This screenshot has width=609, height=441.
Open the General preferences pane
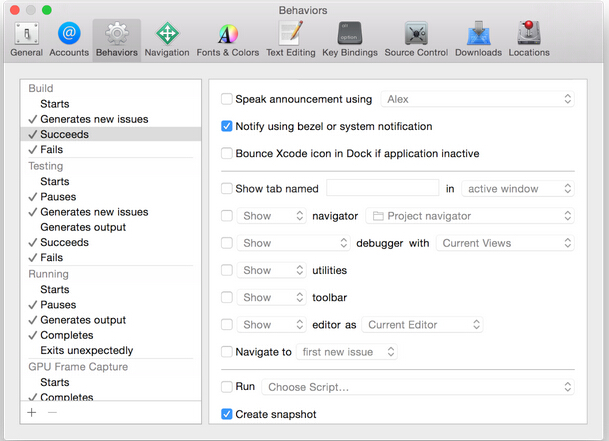[26, 38]
